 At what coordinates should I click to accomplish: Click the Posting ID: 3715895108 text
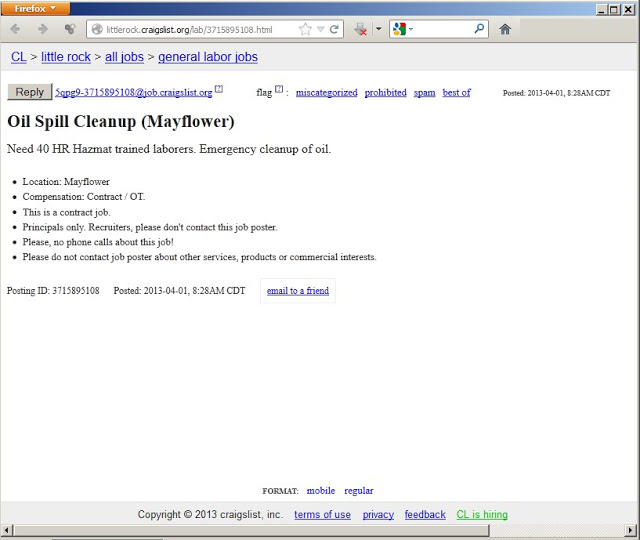coord(53,291)
